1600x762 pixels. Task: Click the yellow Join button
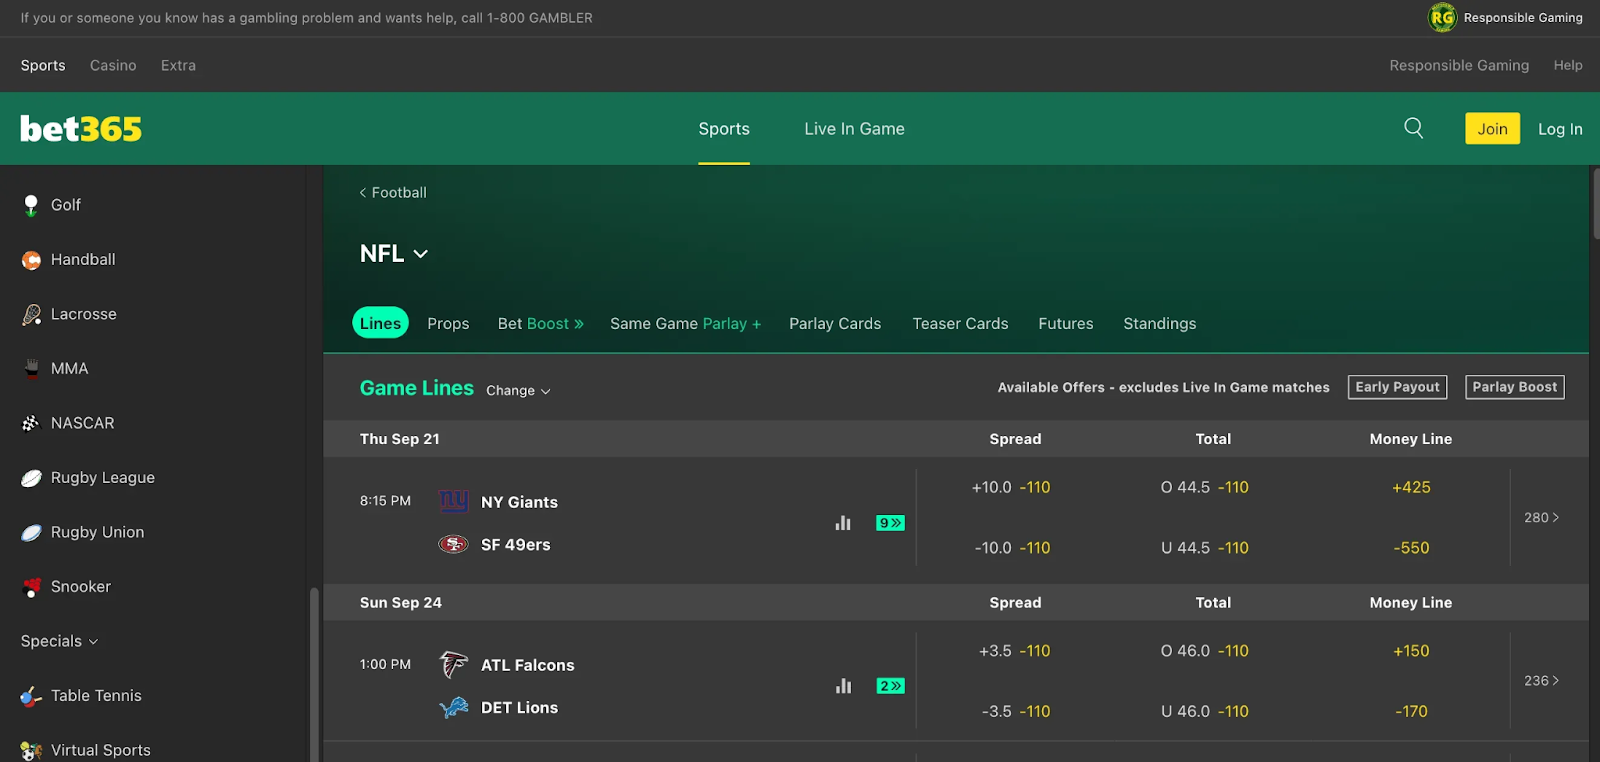point(1492,128)
